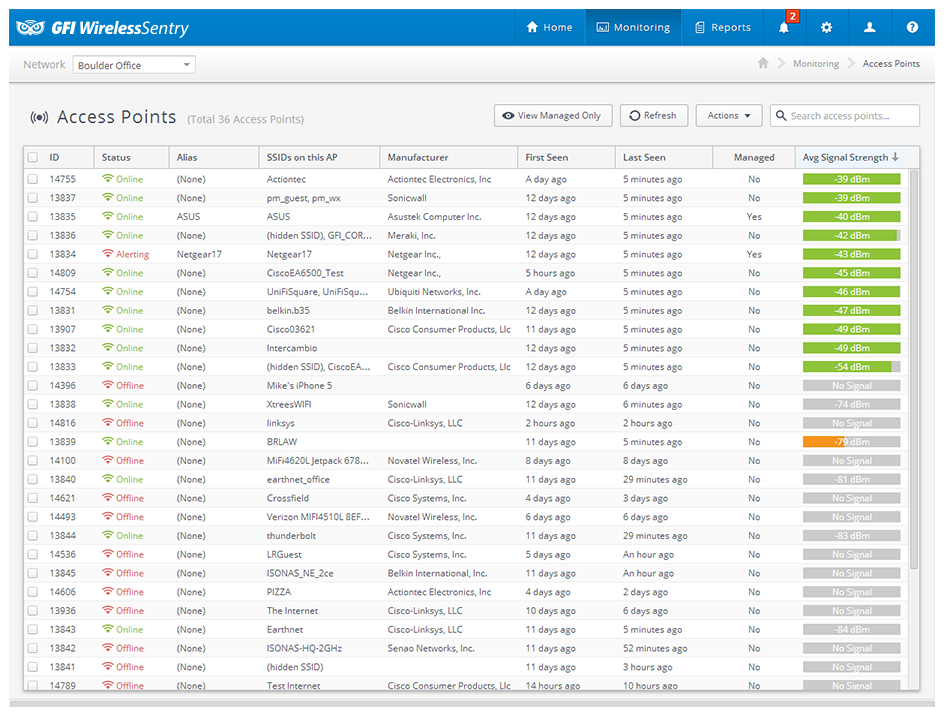
Task: Tick the checkbox for Netgear17 row 13834
Action: click(x=33, y=254)
